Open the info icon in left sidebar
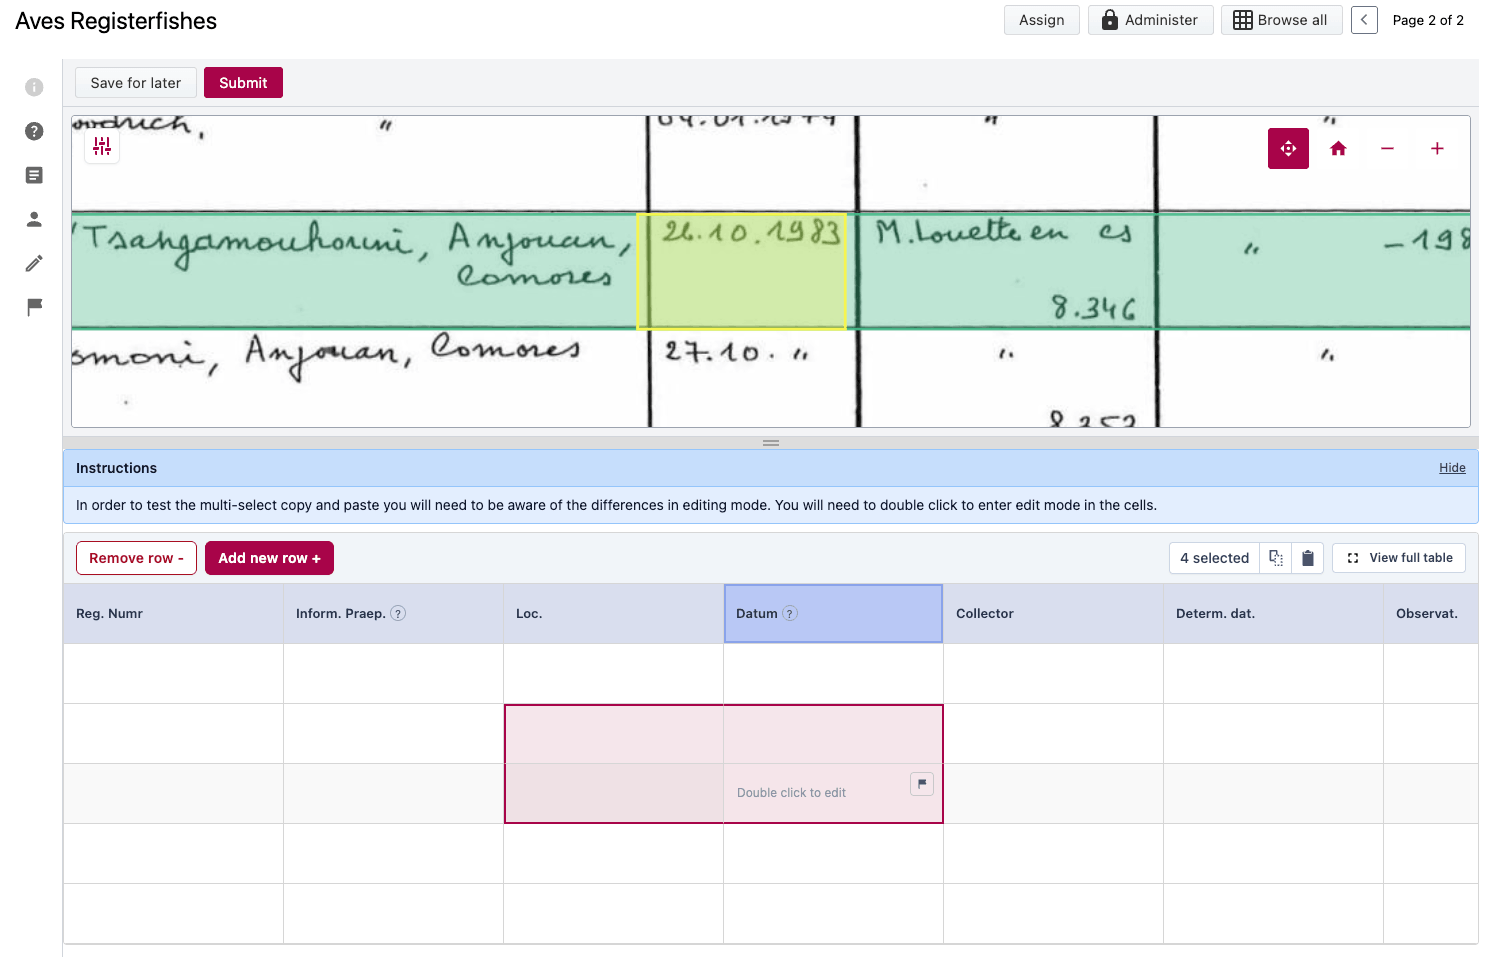Image resolution: width=1496 pixels, height=957 pixels. [34, 87]
